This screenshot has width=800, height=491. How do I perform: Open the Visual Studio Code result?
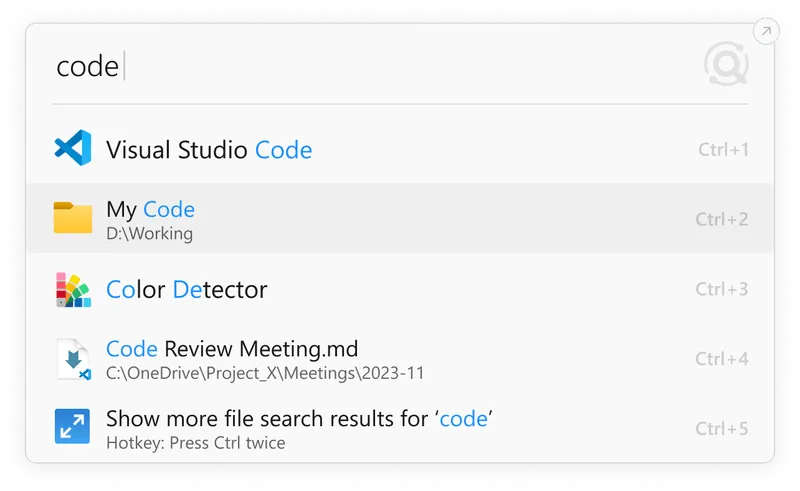tap(400, 149)
